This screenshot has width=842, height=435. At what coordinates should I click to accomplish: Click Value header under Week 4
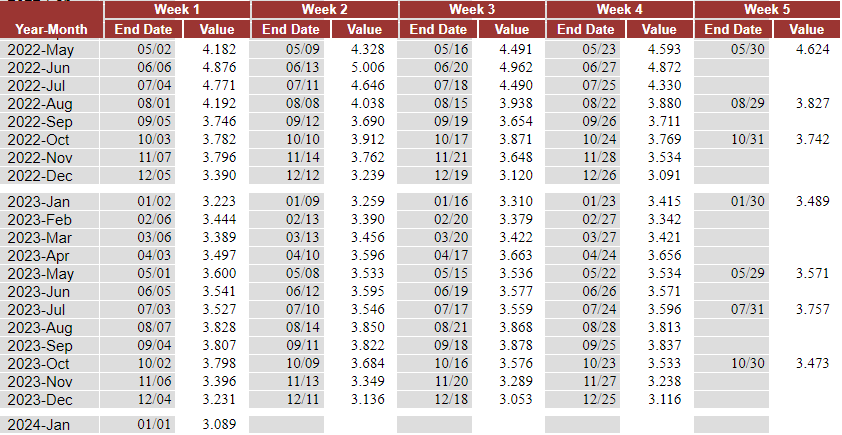point(659,29)
